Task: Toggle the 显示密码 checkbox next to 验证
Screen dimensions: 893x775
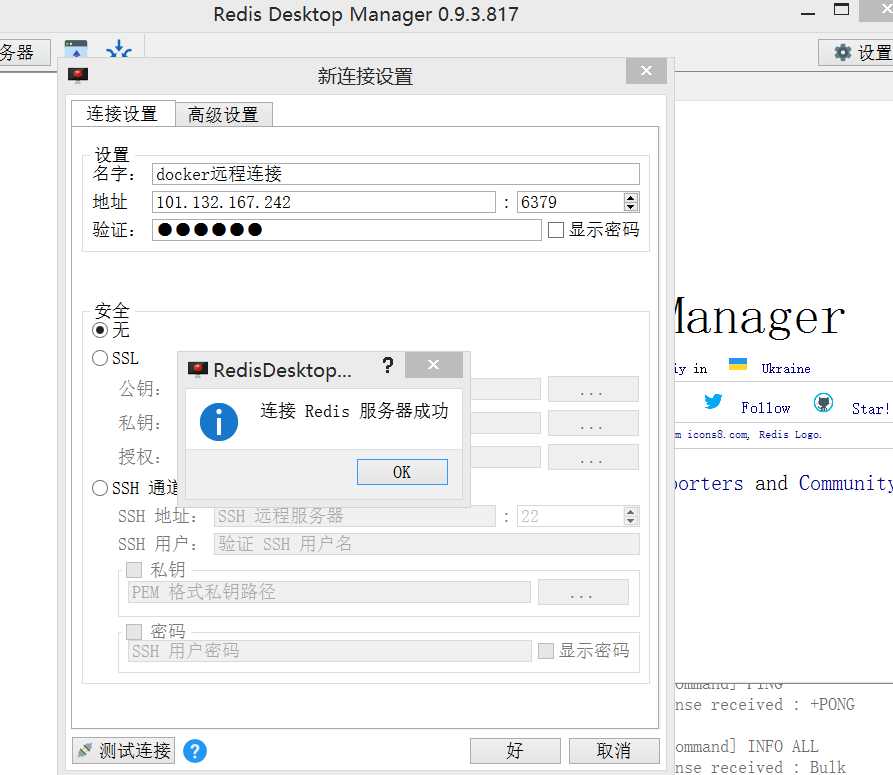Action: pos(556,230)
